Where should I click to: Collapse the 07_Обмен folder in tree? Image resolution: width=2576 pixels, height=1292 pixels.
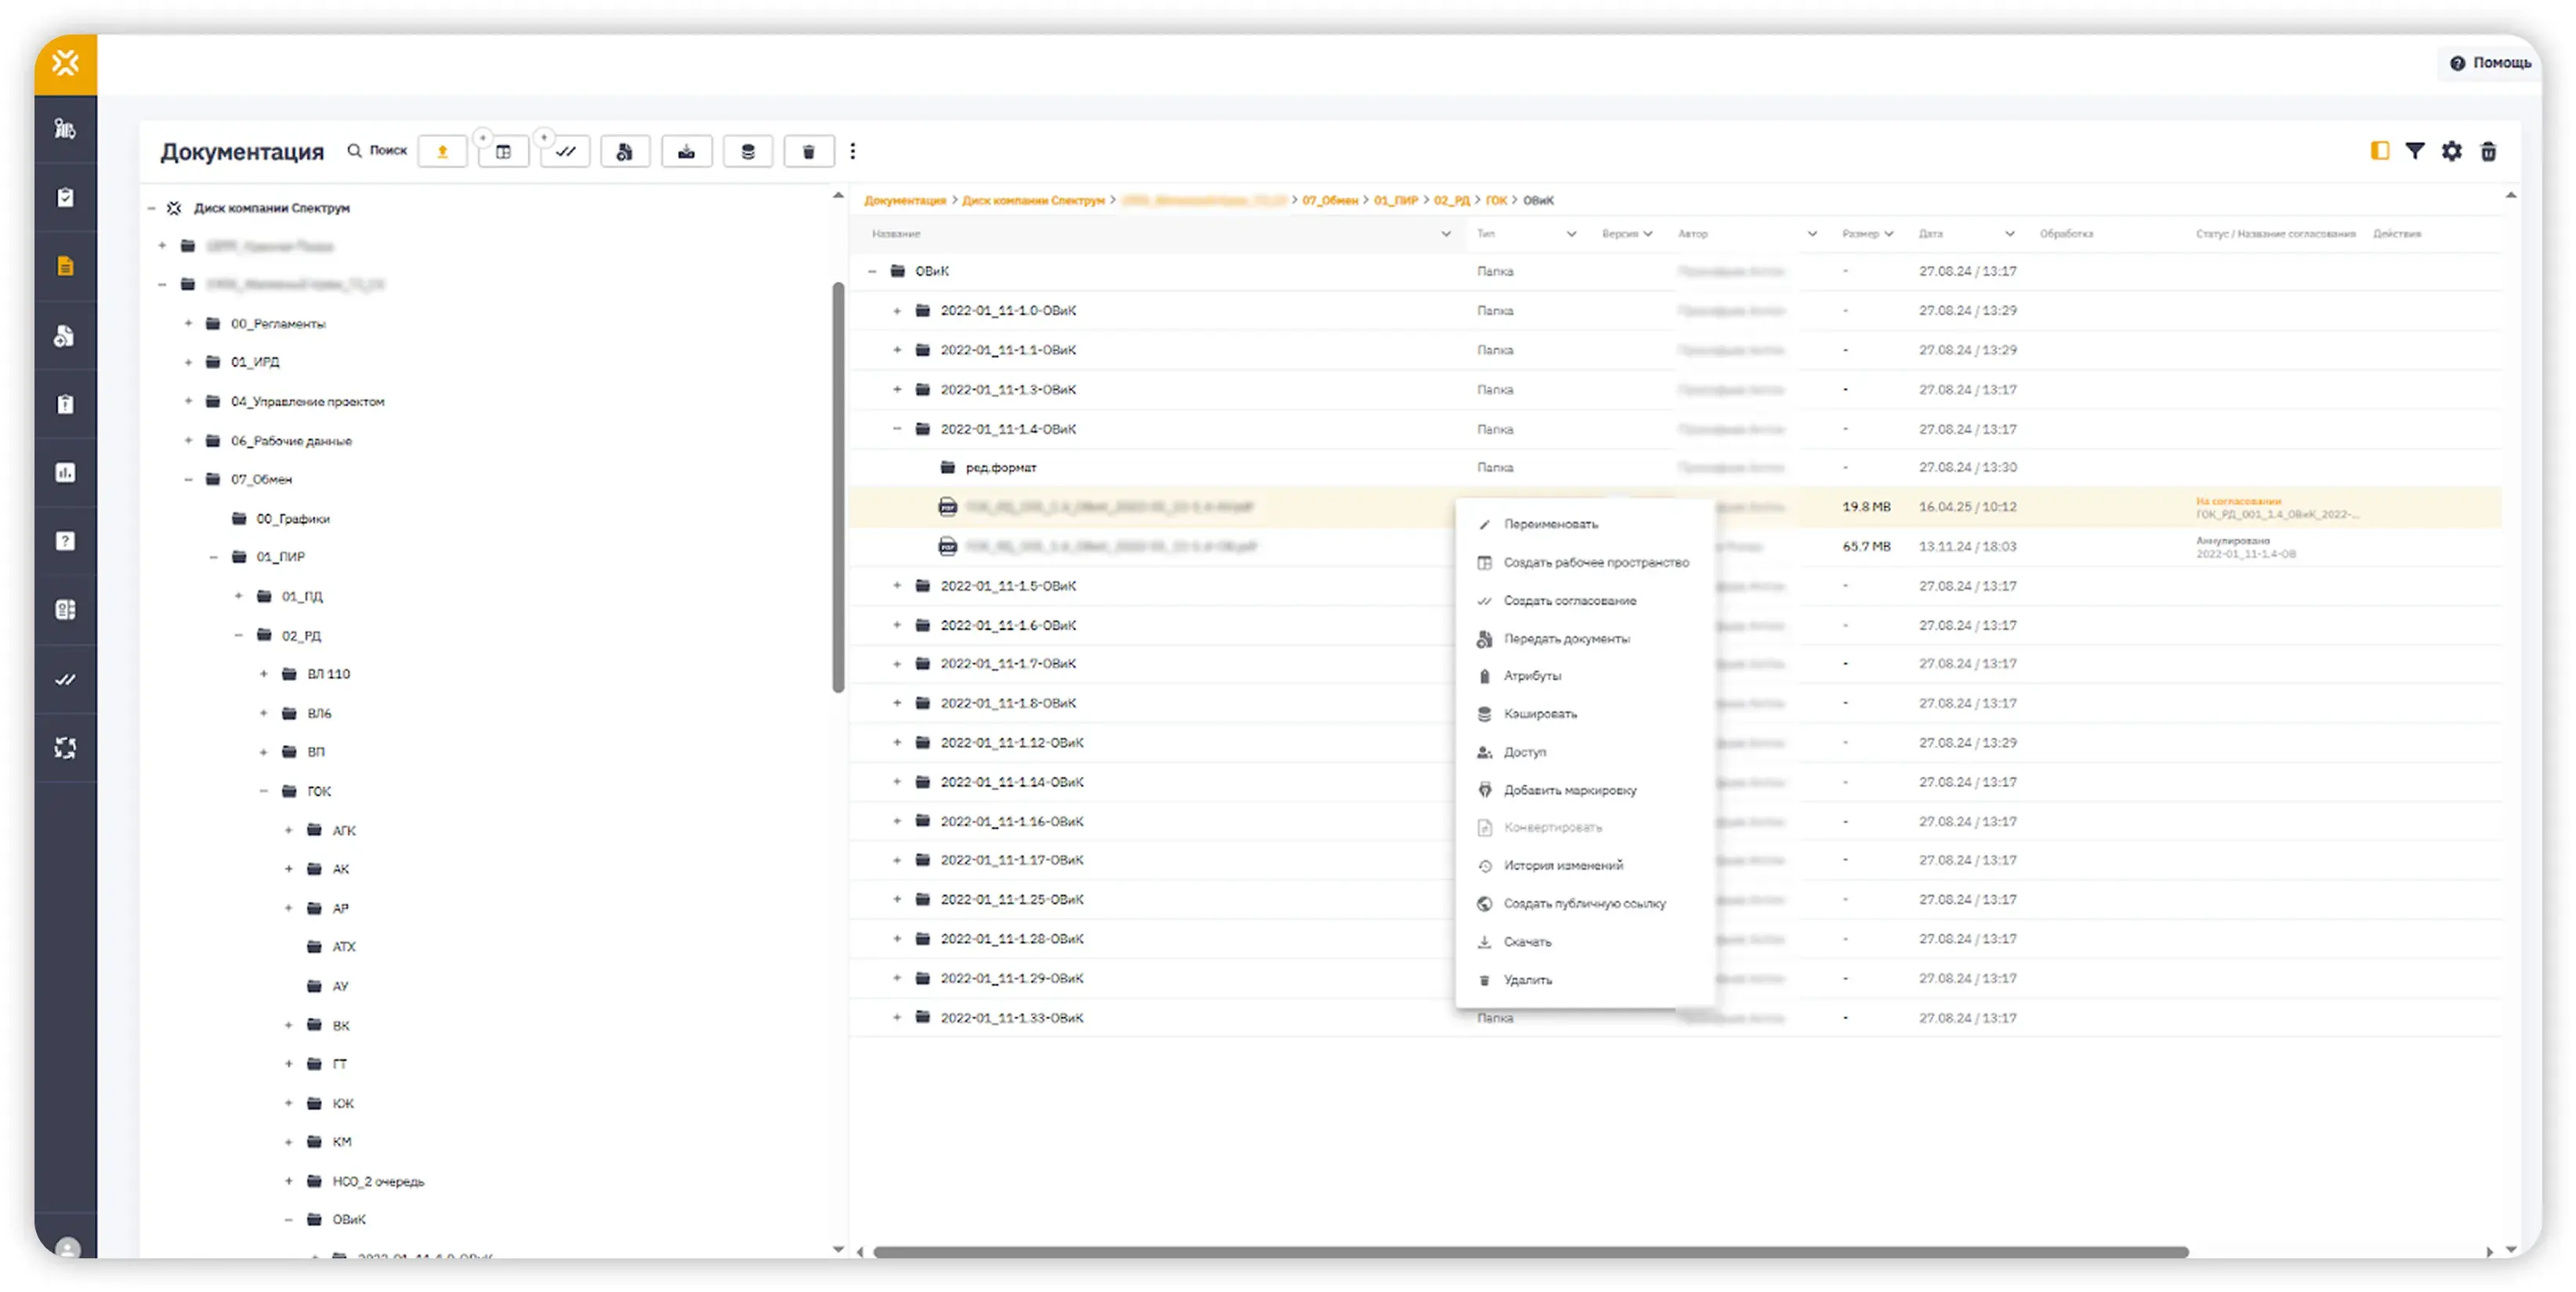pyautogui.click(x=188, y=480)
